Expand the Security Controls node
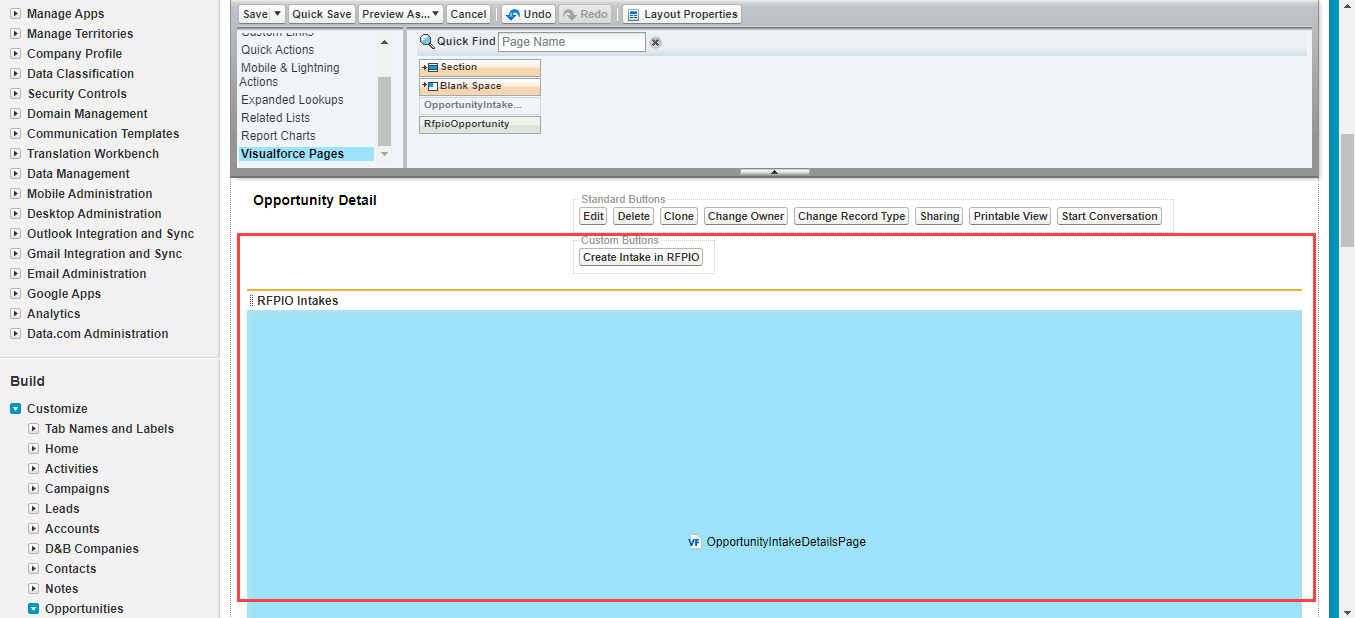The width and height of the screenshot is (1355, 618). (15, 94)
